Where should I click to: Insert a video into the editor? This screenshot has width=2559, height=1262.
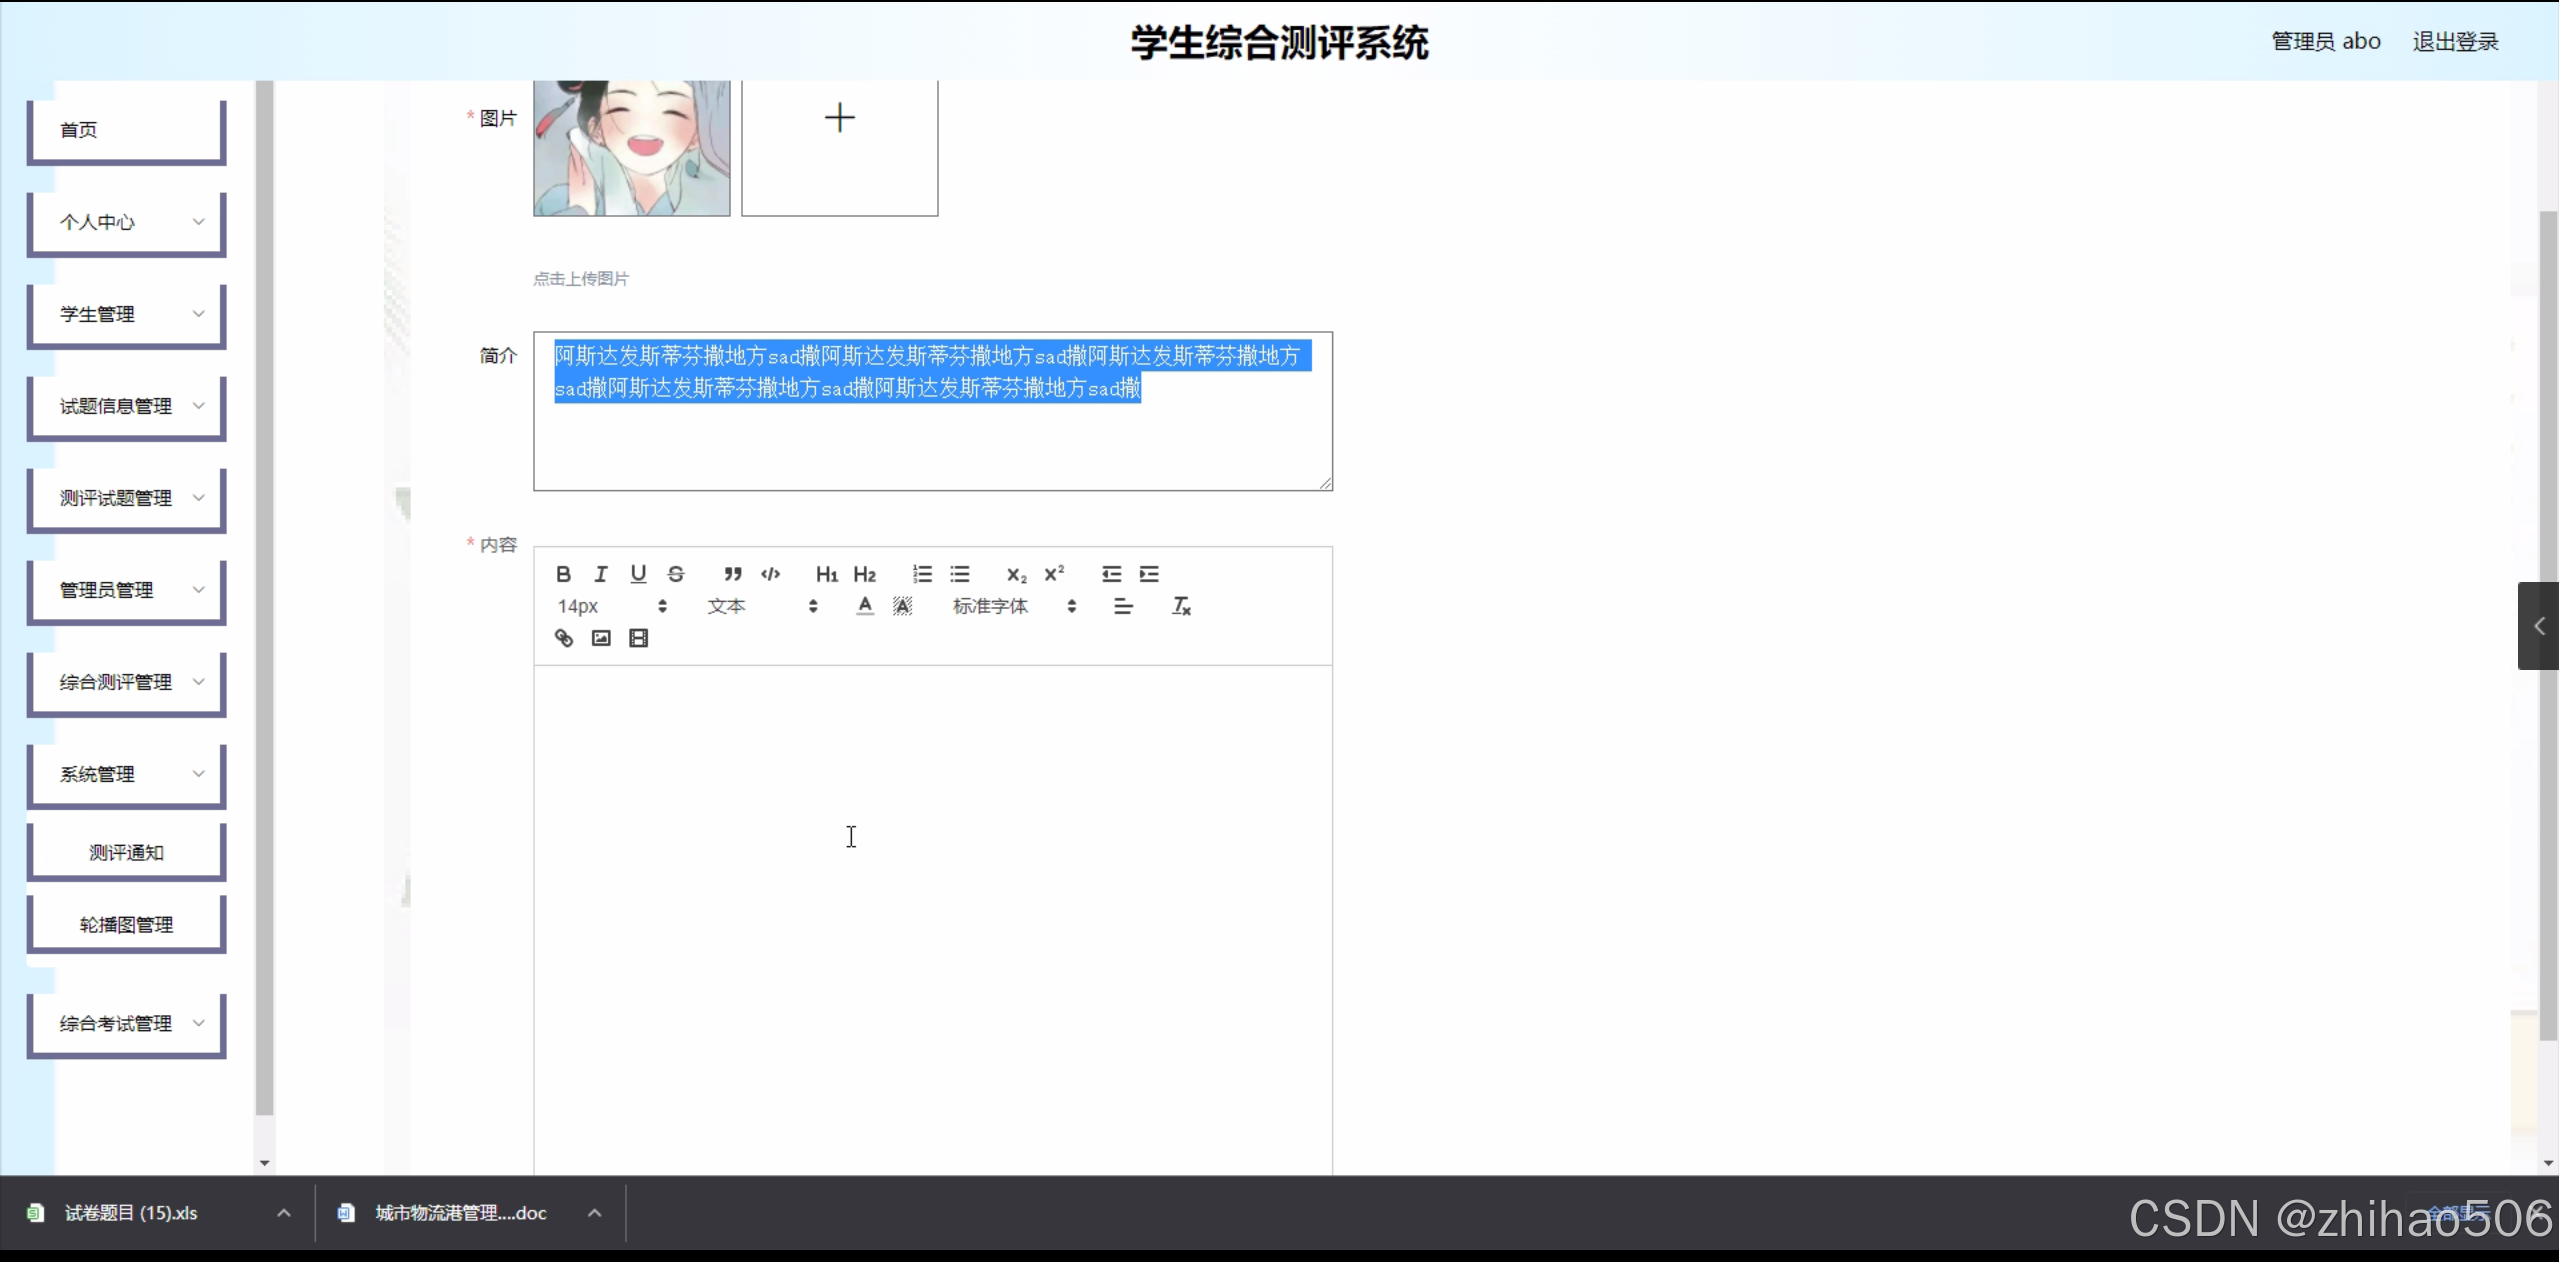coord(638,638)
